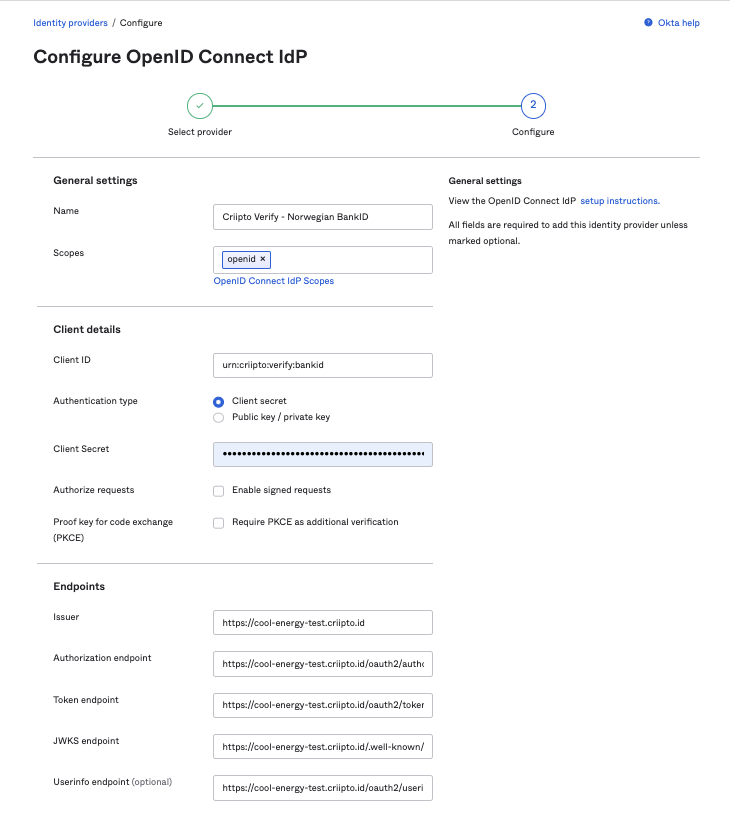Focus the Client ID field
This screenshot has height=818, width=730.
pyautogui.click(x=323, y=365)
